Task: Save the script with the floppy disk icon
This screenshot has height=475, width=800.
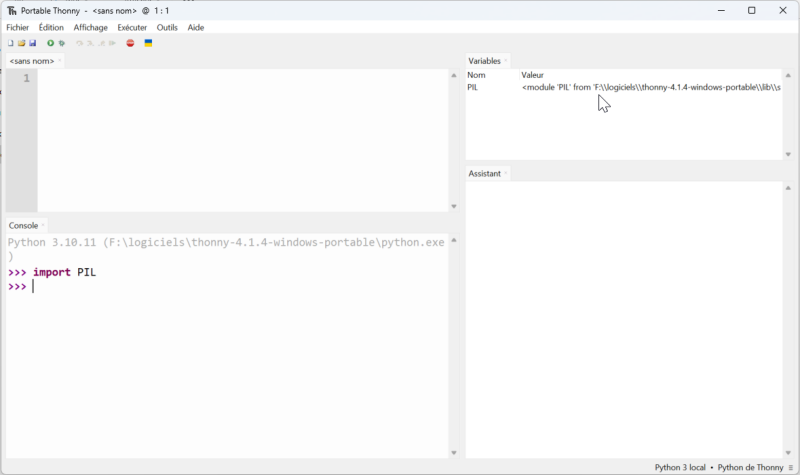Action: coord(33,43)
